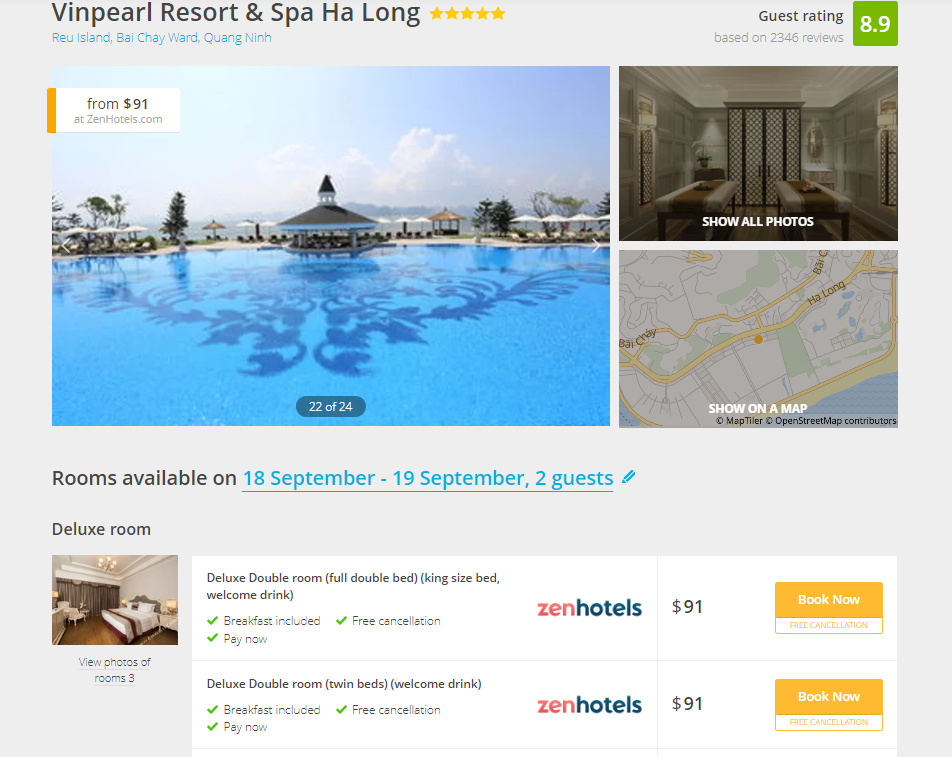The width and height of the screenshot is (952, 757).
Task: Click zenhotels logo for king size room
Action: pos(589,608)
